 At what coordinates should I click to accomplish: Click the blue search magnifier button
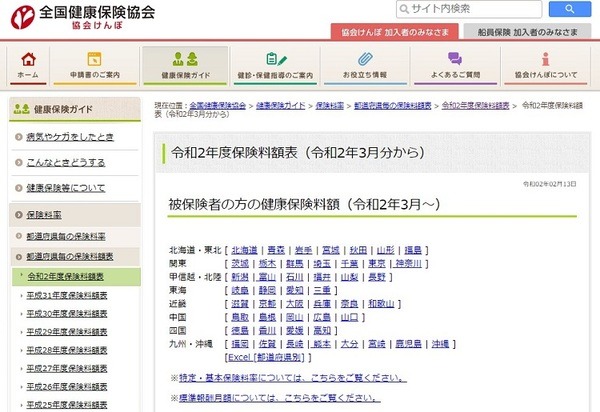tap(570, 9)
